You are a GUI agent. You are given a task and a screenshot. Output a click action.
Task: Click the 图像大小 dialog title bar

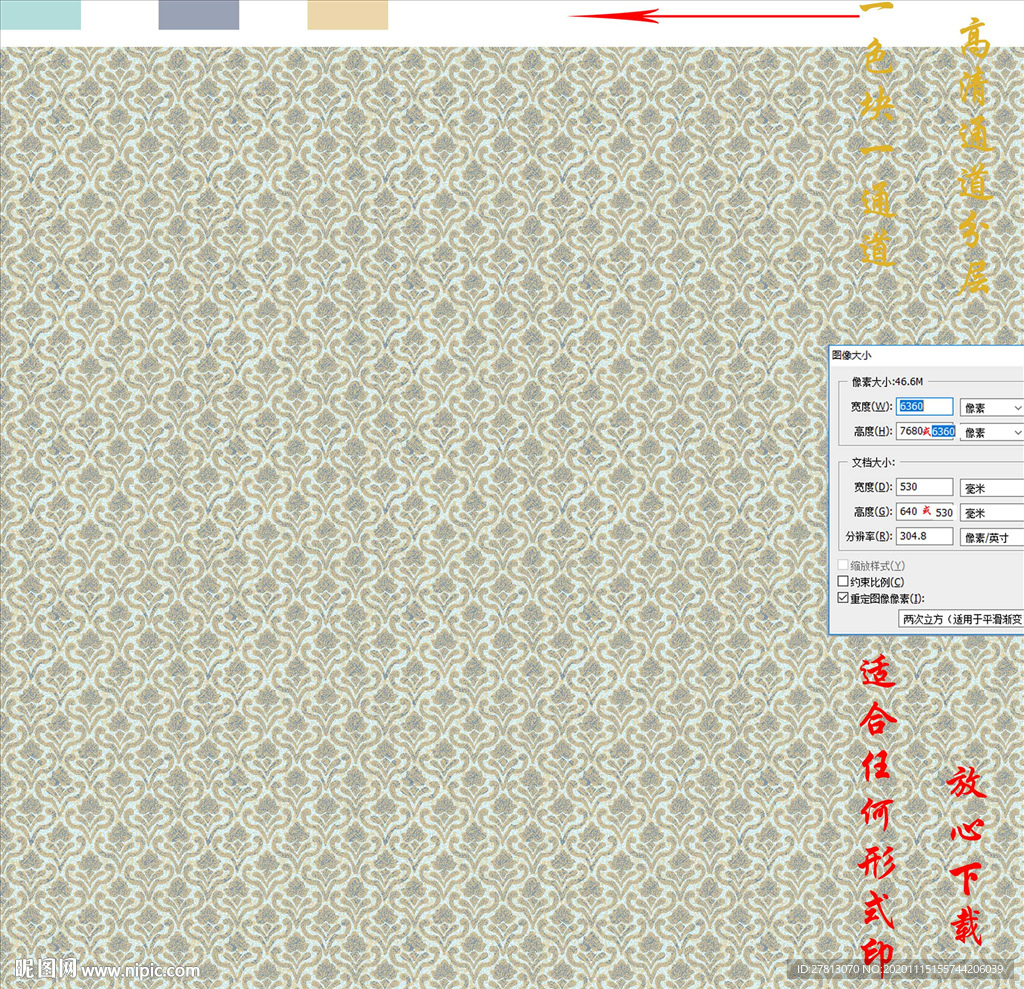[927, 355]
